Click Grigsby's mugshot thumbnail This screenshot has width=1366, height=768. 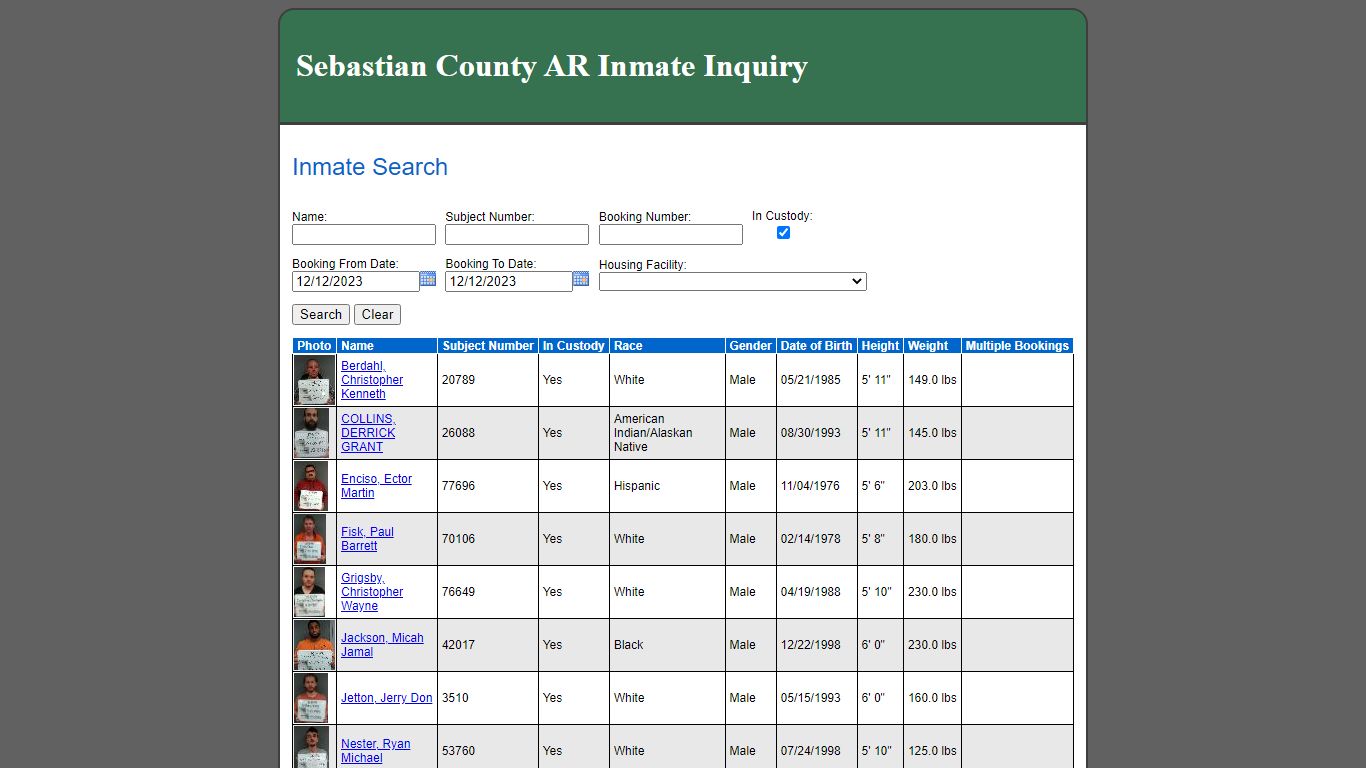click(x=310, y=592)
